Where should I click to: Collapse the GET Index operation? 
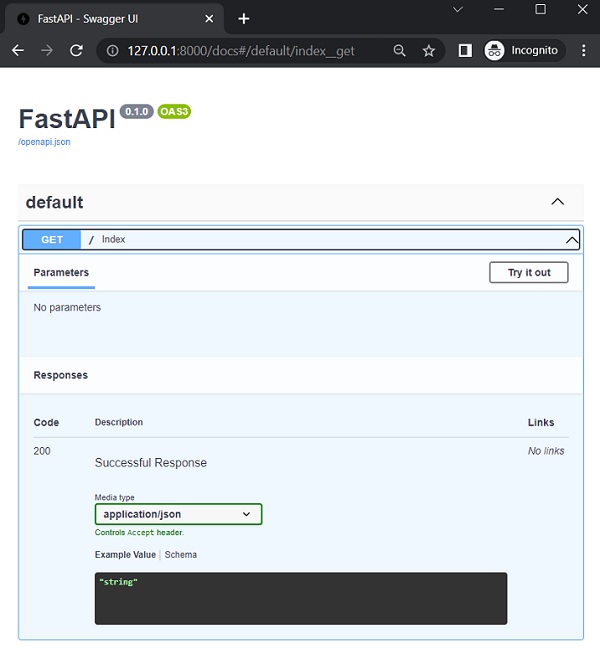pos(571,240)
